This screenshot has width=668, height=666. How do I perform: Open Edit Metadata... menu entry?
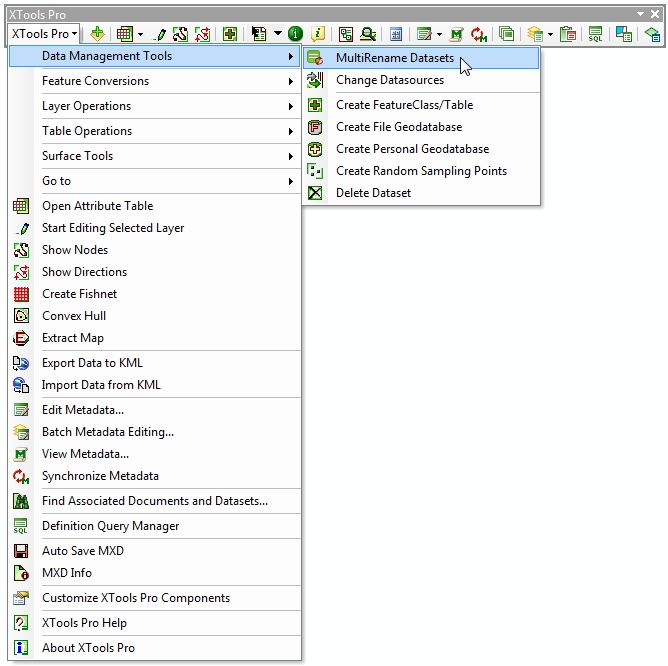click(x=155, y=410)
